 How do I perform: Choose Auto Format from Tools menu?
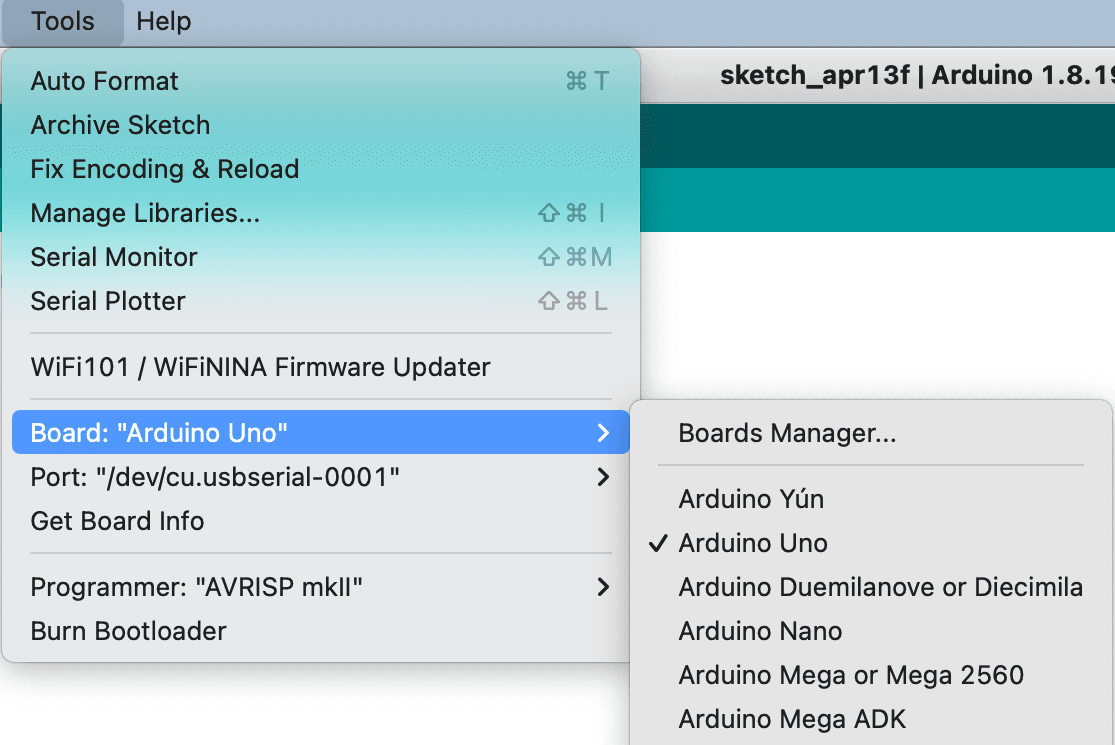click(x=321, y=81)
